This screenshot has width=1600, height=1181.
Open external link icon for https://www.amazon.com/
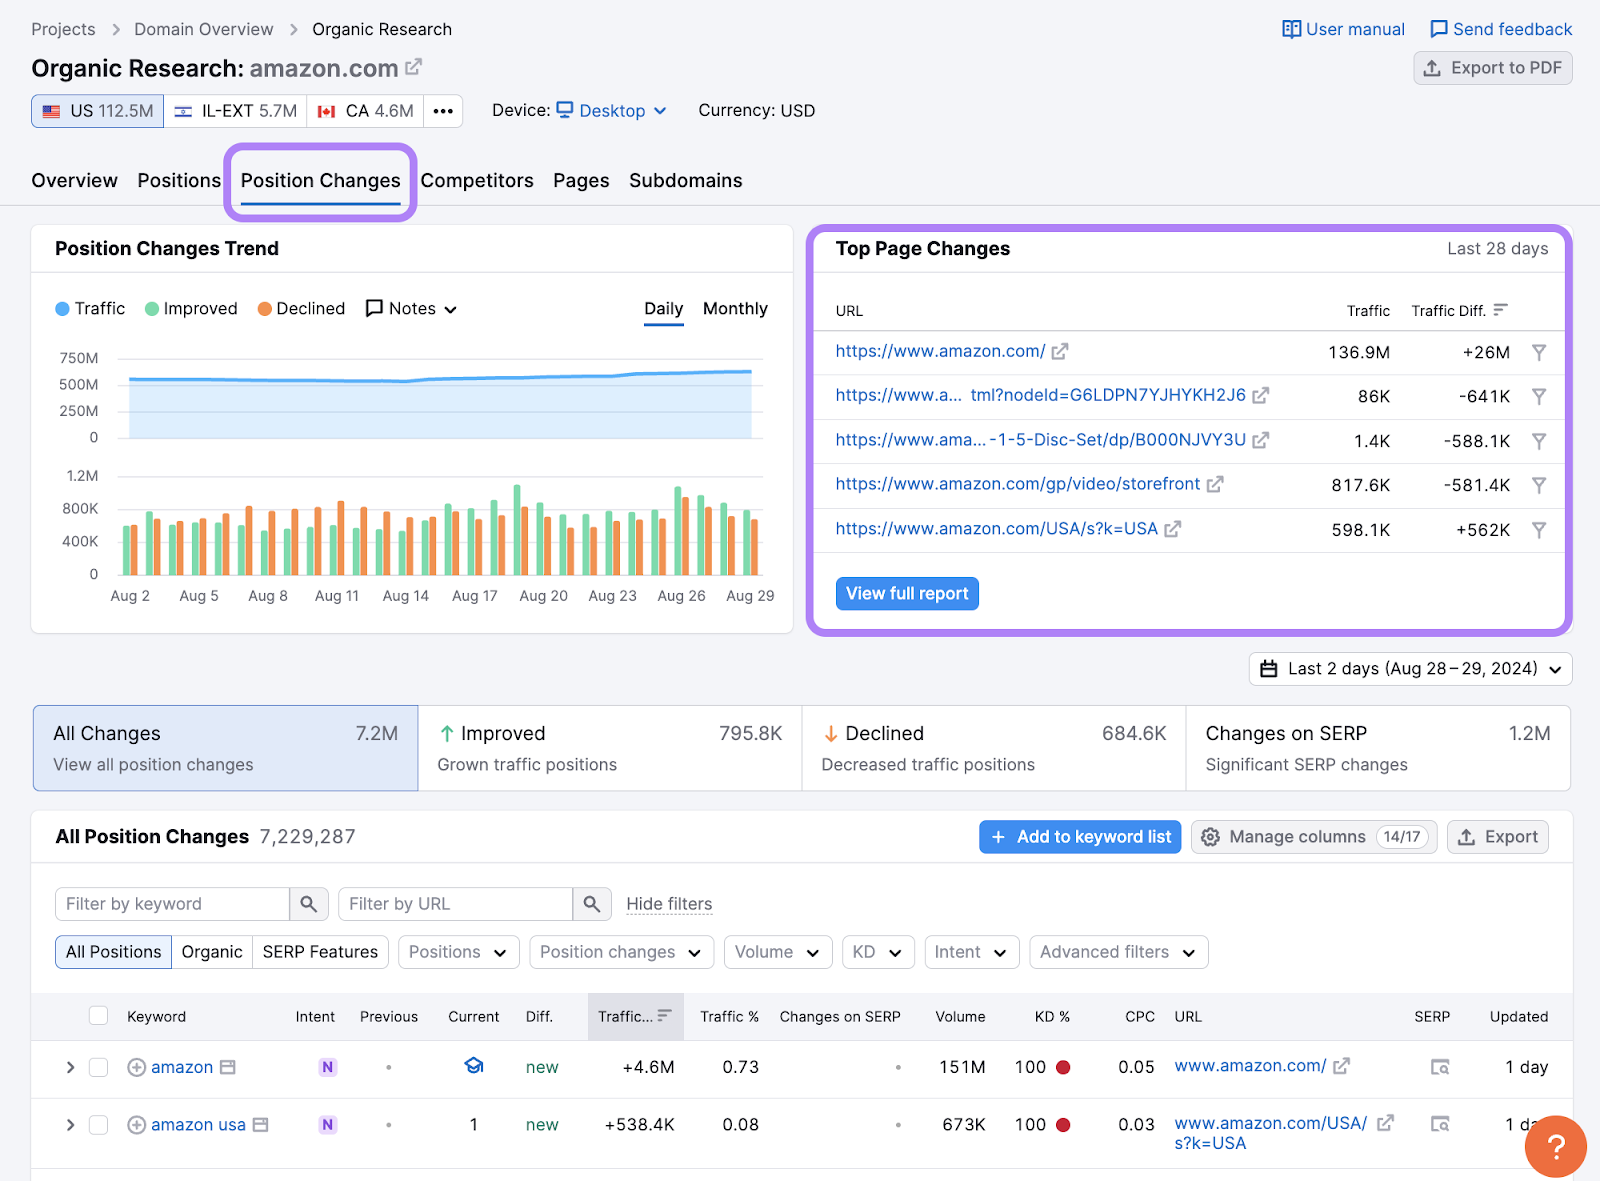coord(1060,351)
